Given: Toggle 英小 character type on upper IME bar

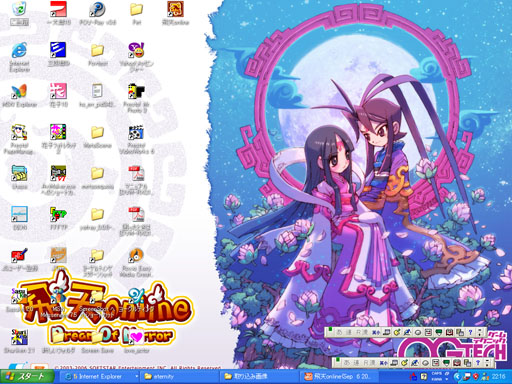Looking at the screenshot, I should 376,332.
